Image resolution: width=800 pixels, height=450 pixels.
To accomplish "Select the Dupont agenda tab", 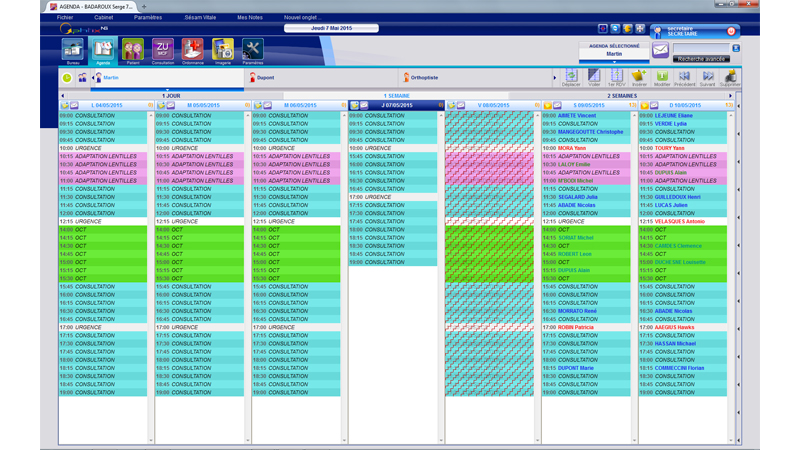I will 321,78.
